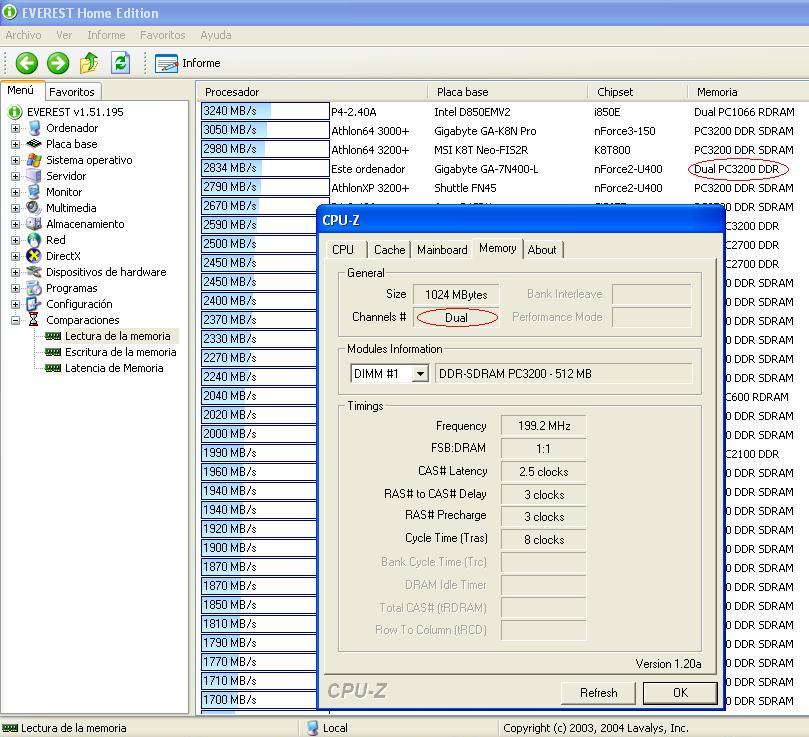Expand the Multimedia tree node

(15, 208)
